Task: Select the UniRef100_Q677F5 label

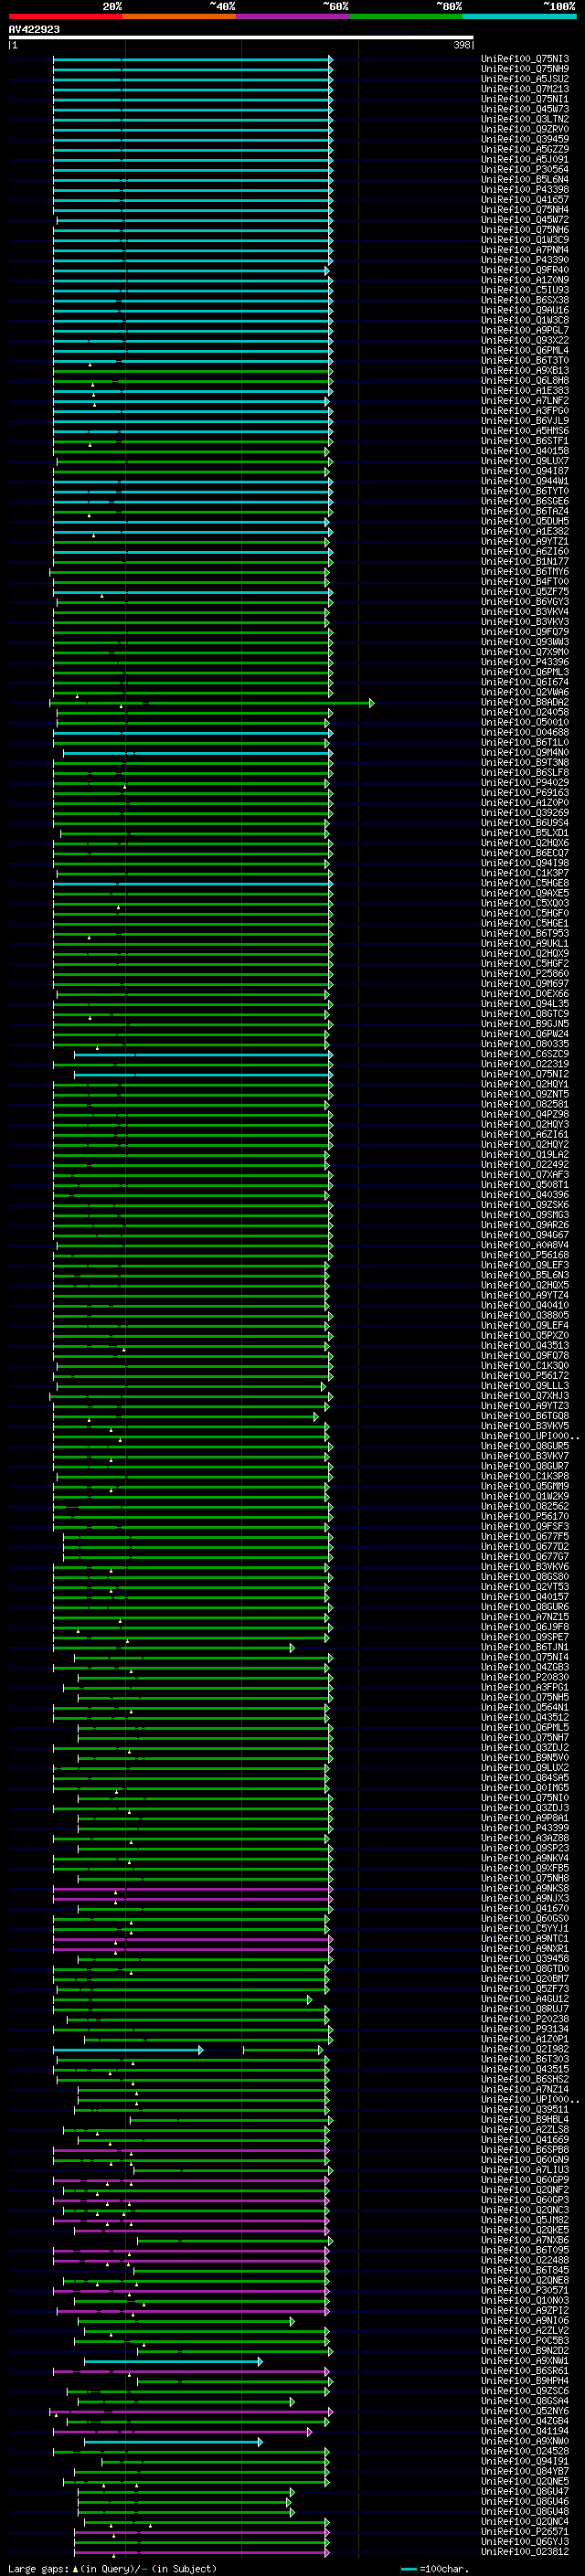Action: (x=525, y=1536)
